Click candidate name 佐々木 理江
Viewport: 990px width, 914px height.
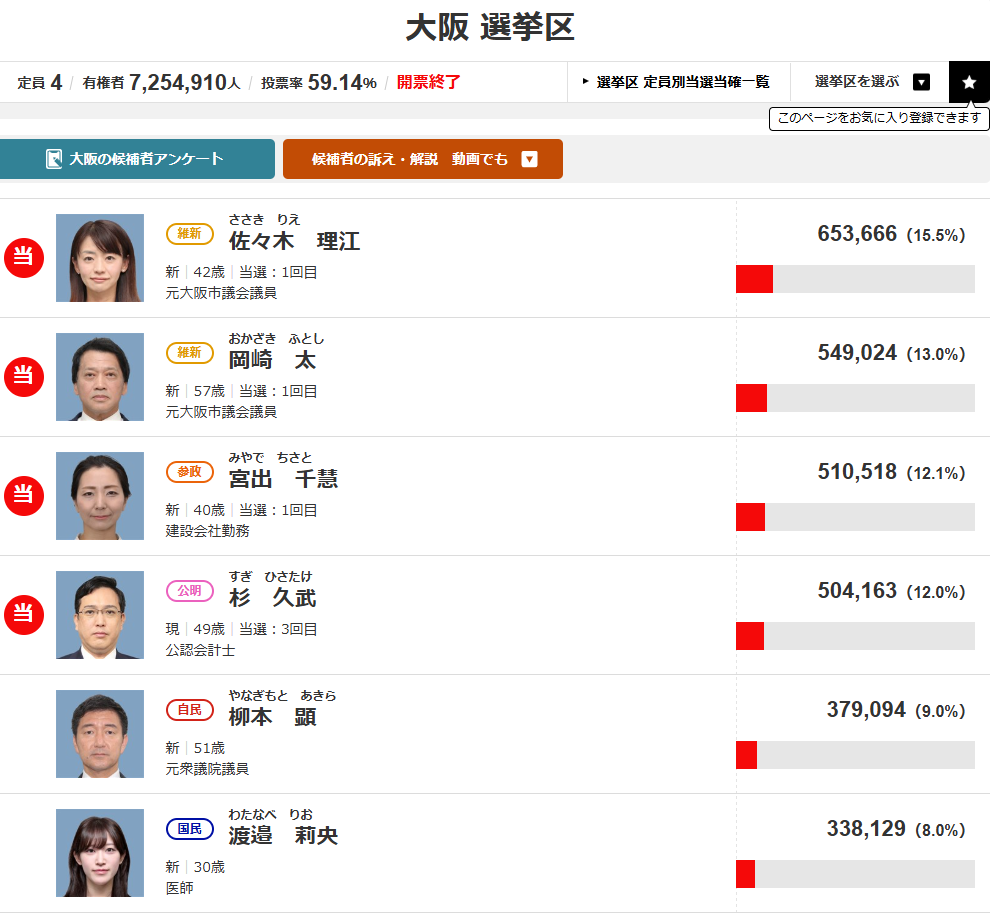pyautogui.click(x=294, y=241)
